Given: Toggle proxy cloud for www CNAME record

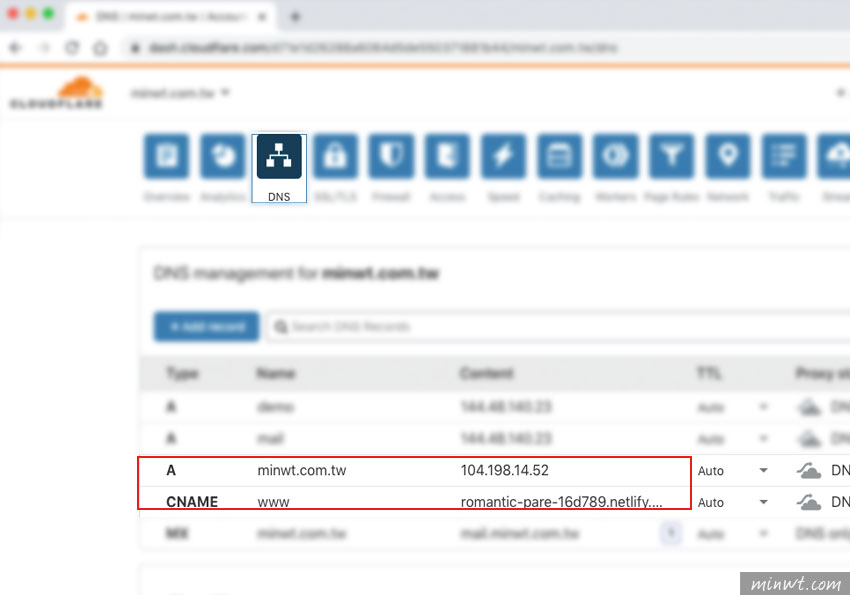Looking at the screenshot, I should point(809,502).
